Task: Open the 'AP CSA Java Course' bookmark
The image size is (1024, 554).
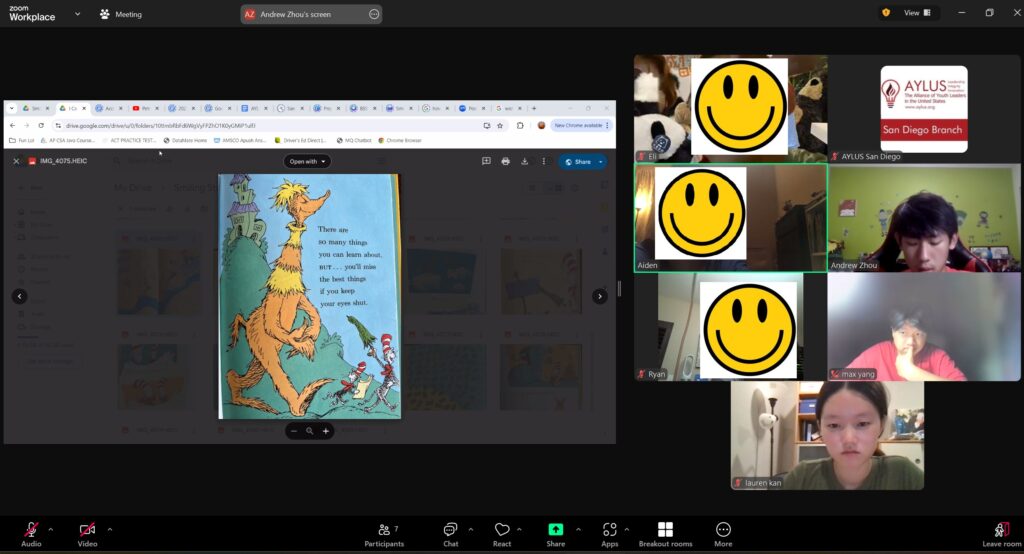Action: click(67, 140)
